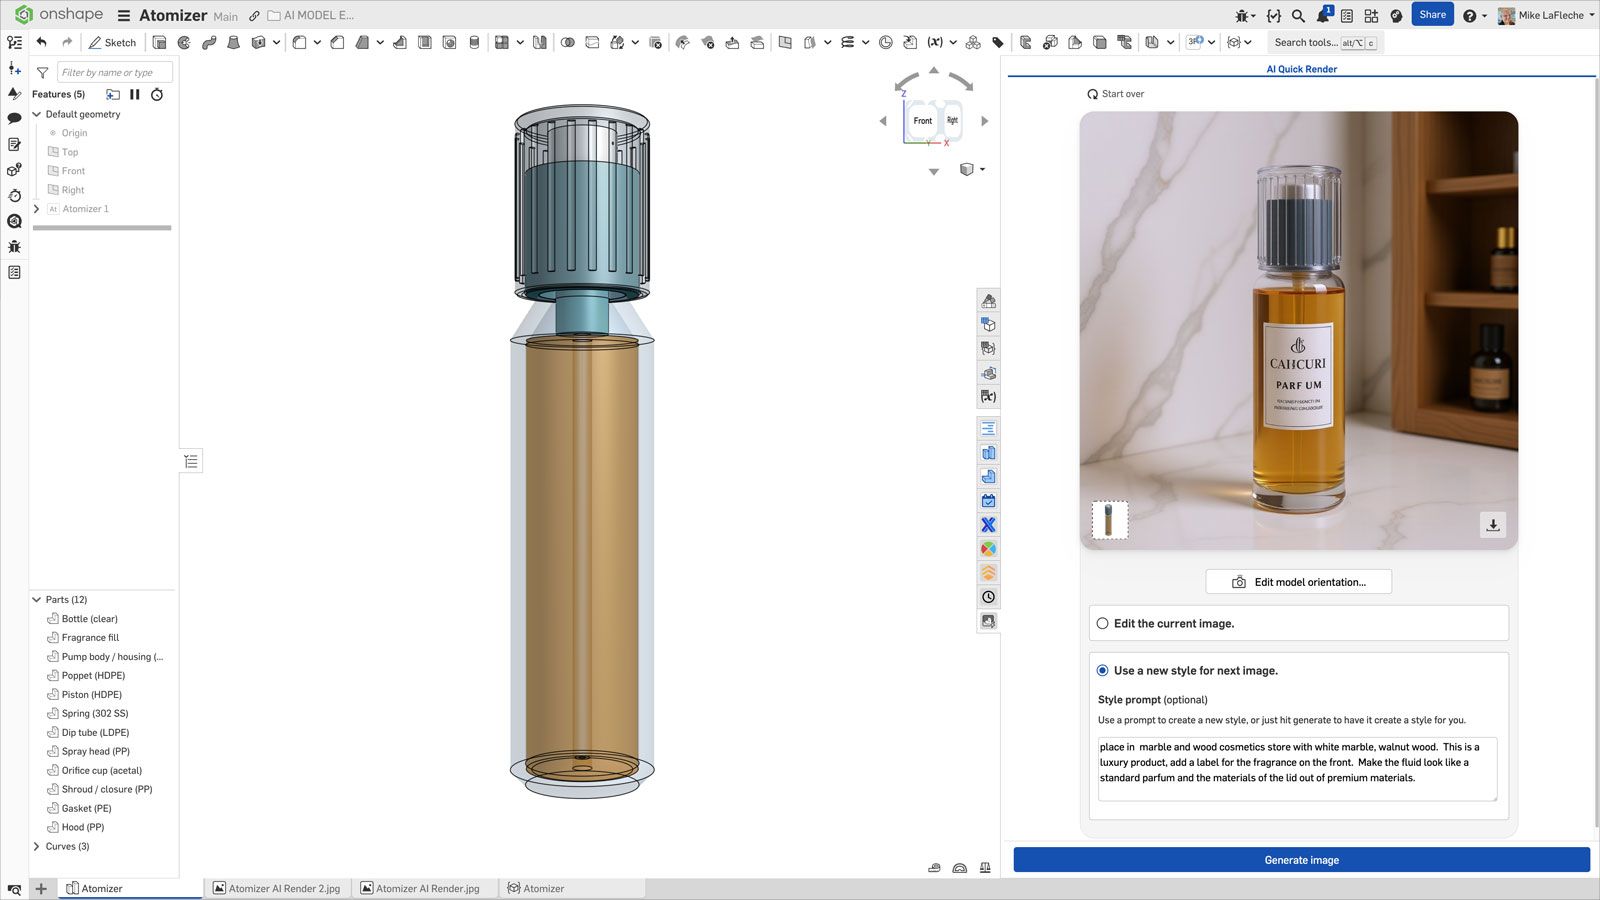Open the comments speech bubble panel
Image resolution: width=1600 pixels, height=900 pixels.
pos(14,119)
